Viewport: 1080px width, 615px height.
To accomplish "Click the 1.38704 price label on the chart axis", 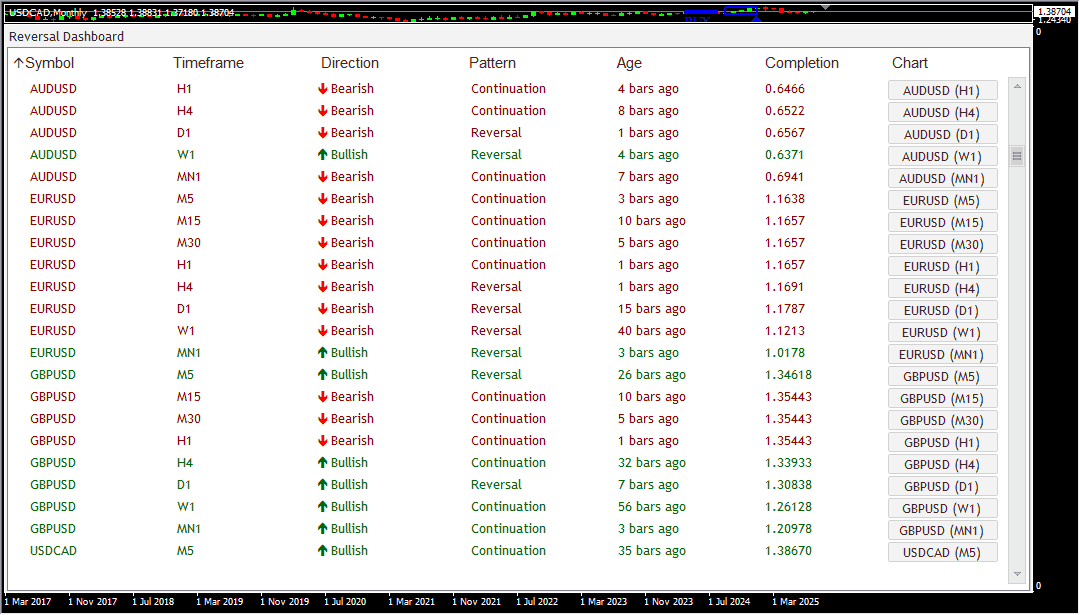I will [1054, 12].
